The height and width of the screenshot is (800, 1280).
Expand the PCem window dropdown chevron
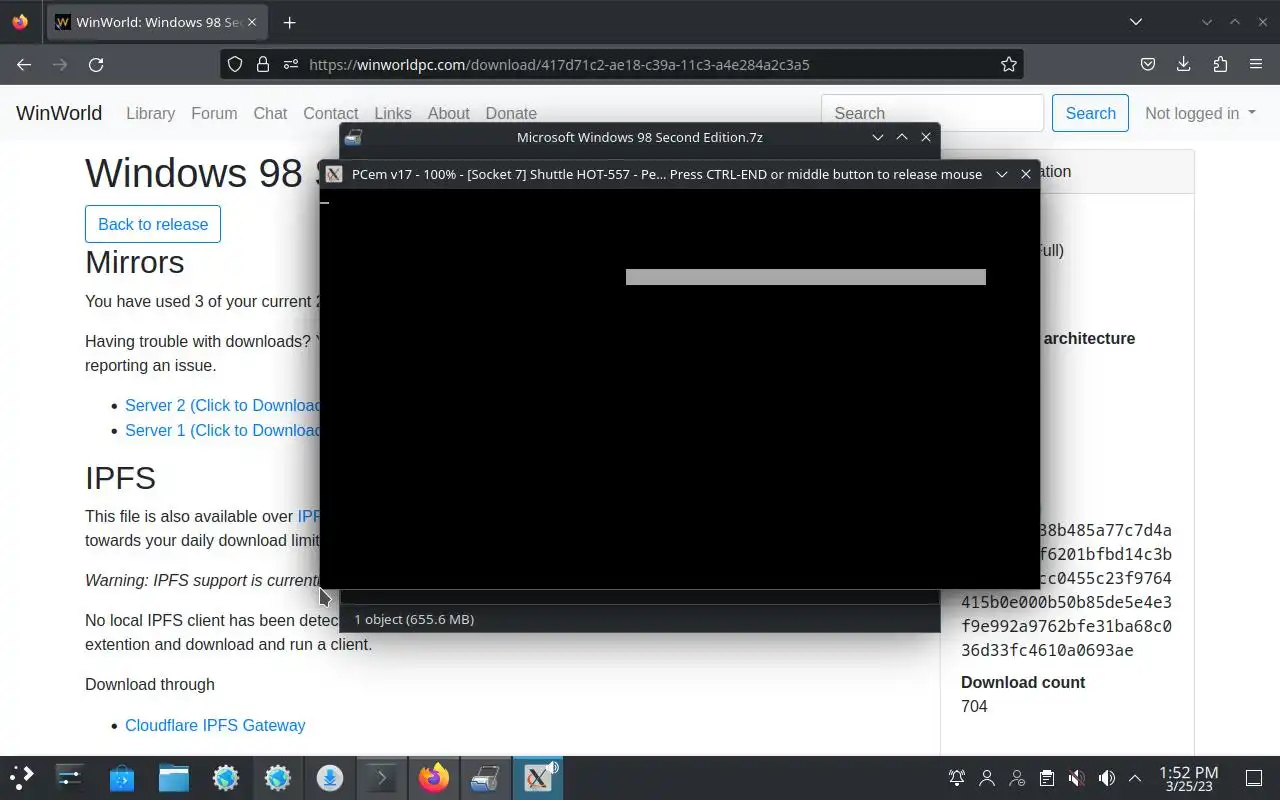1002,174
